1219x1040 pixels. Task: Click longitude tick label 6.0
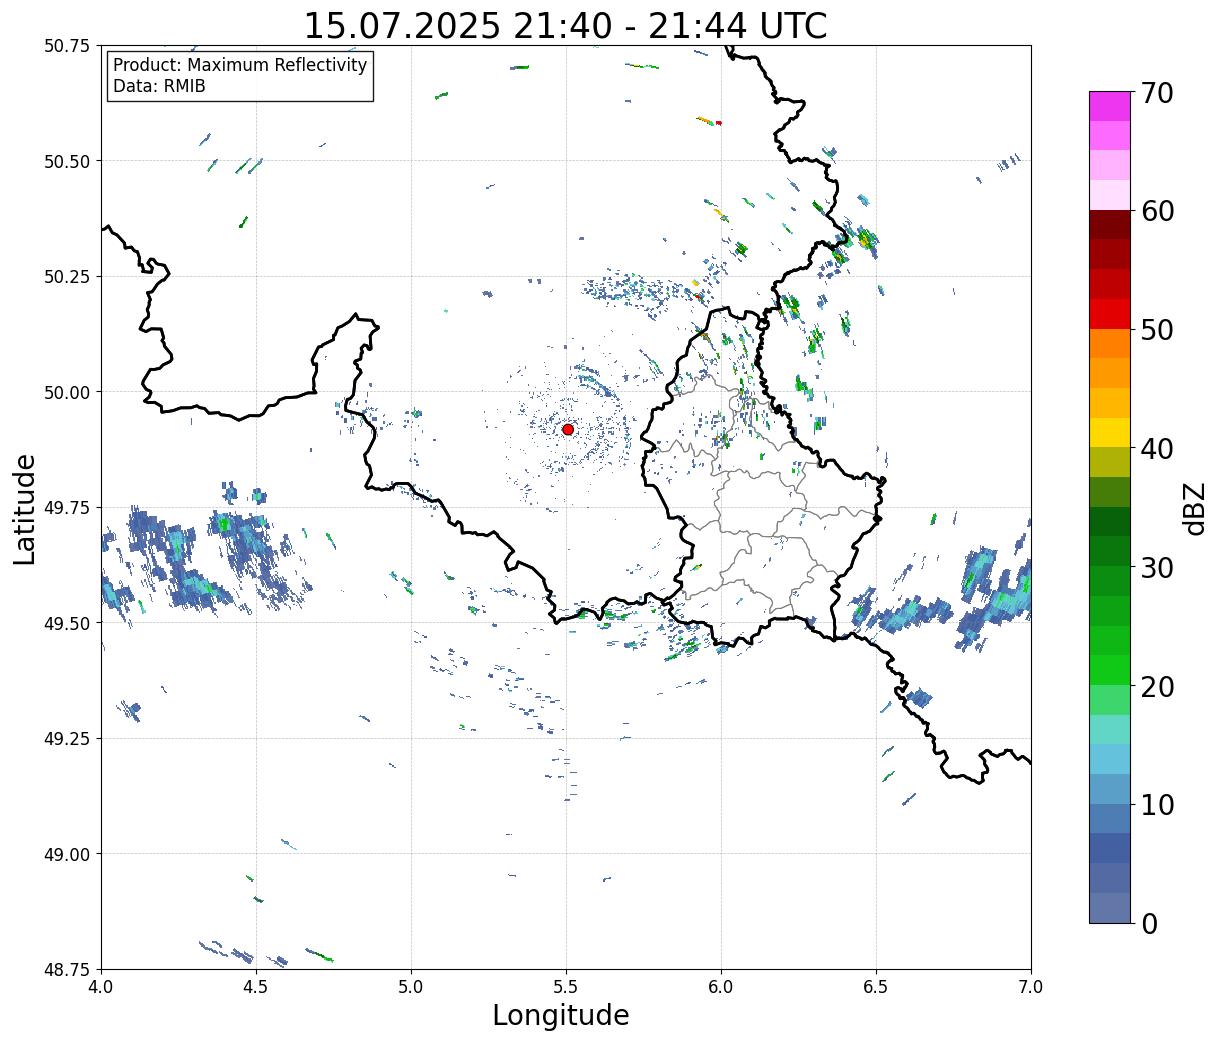pos(721,986)
